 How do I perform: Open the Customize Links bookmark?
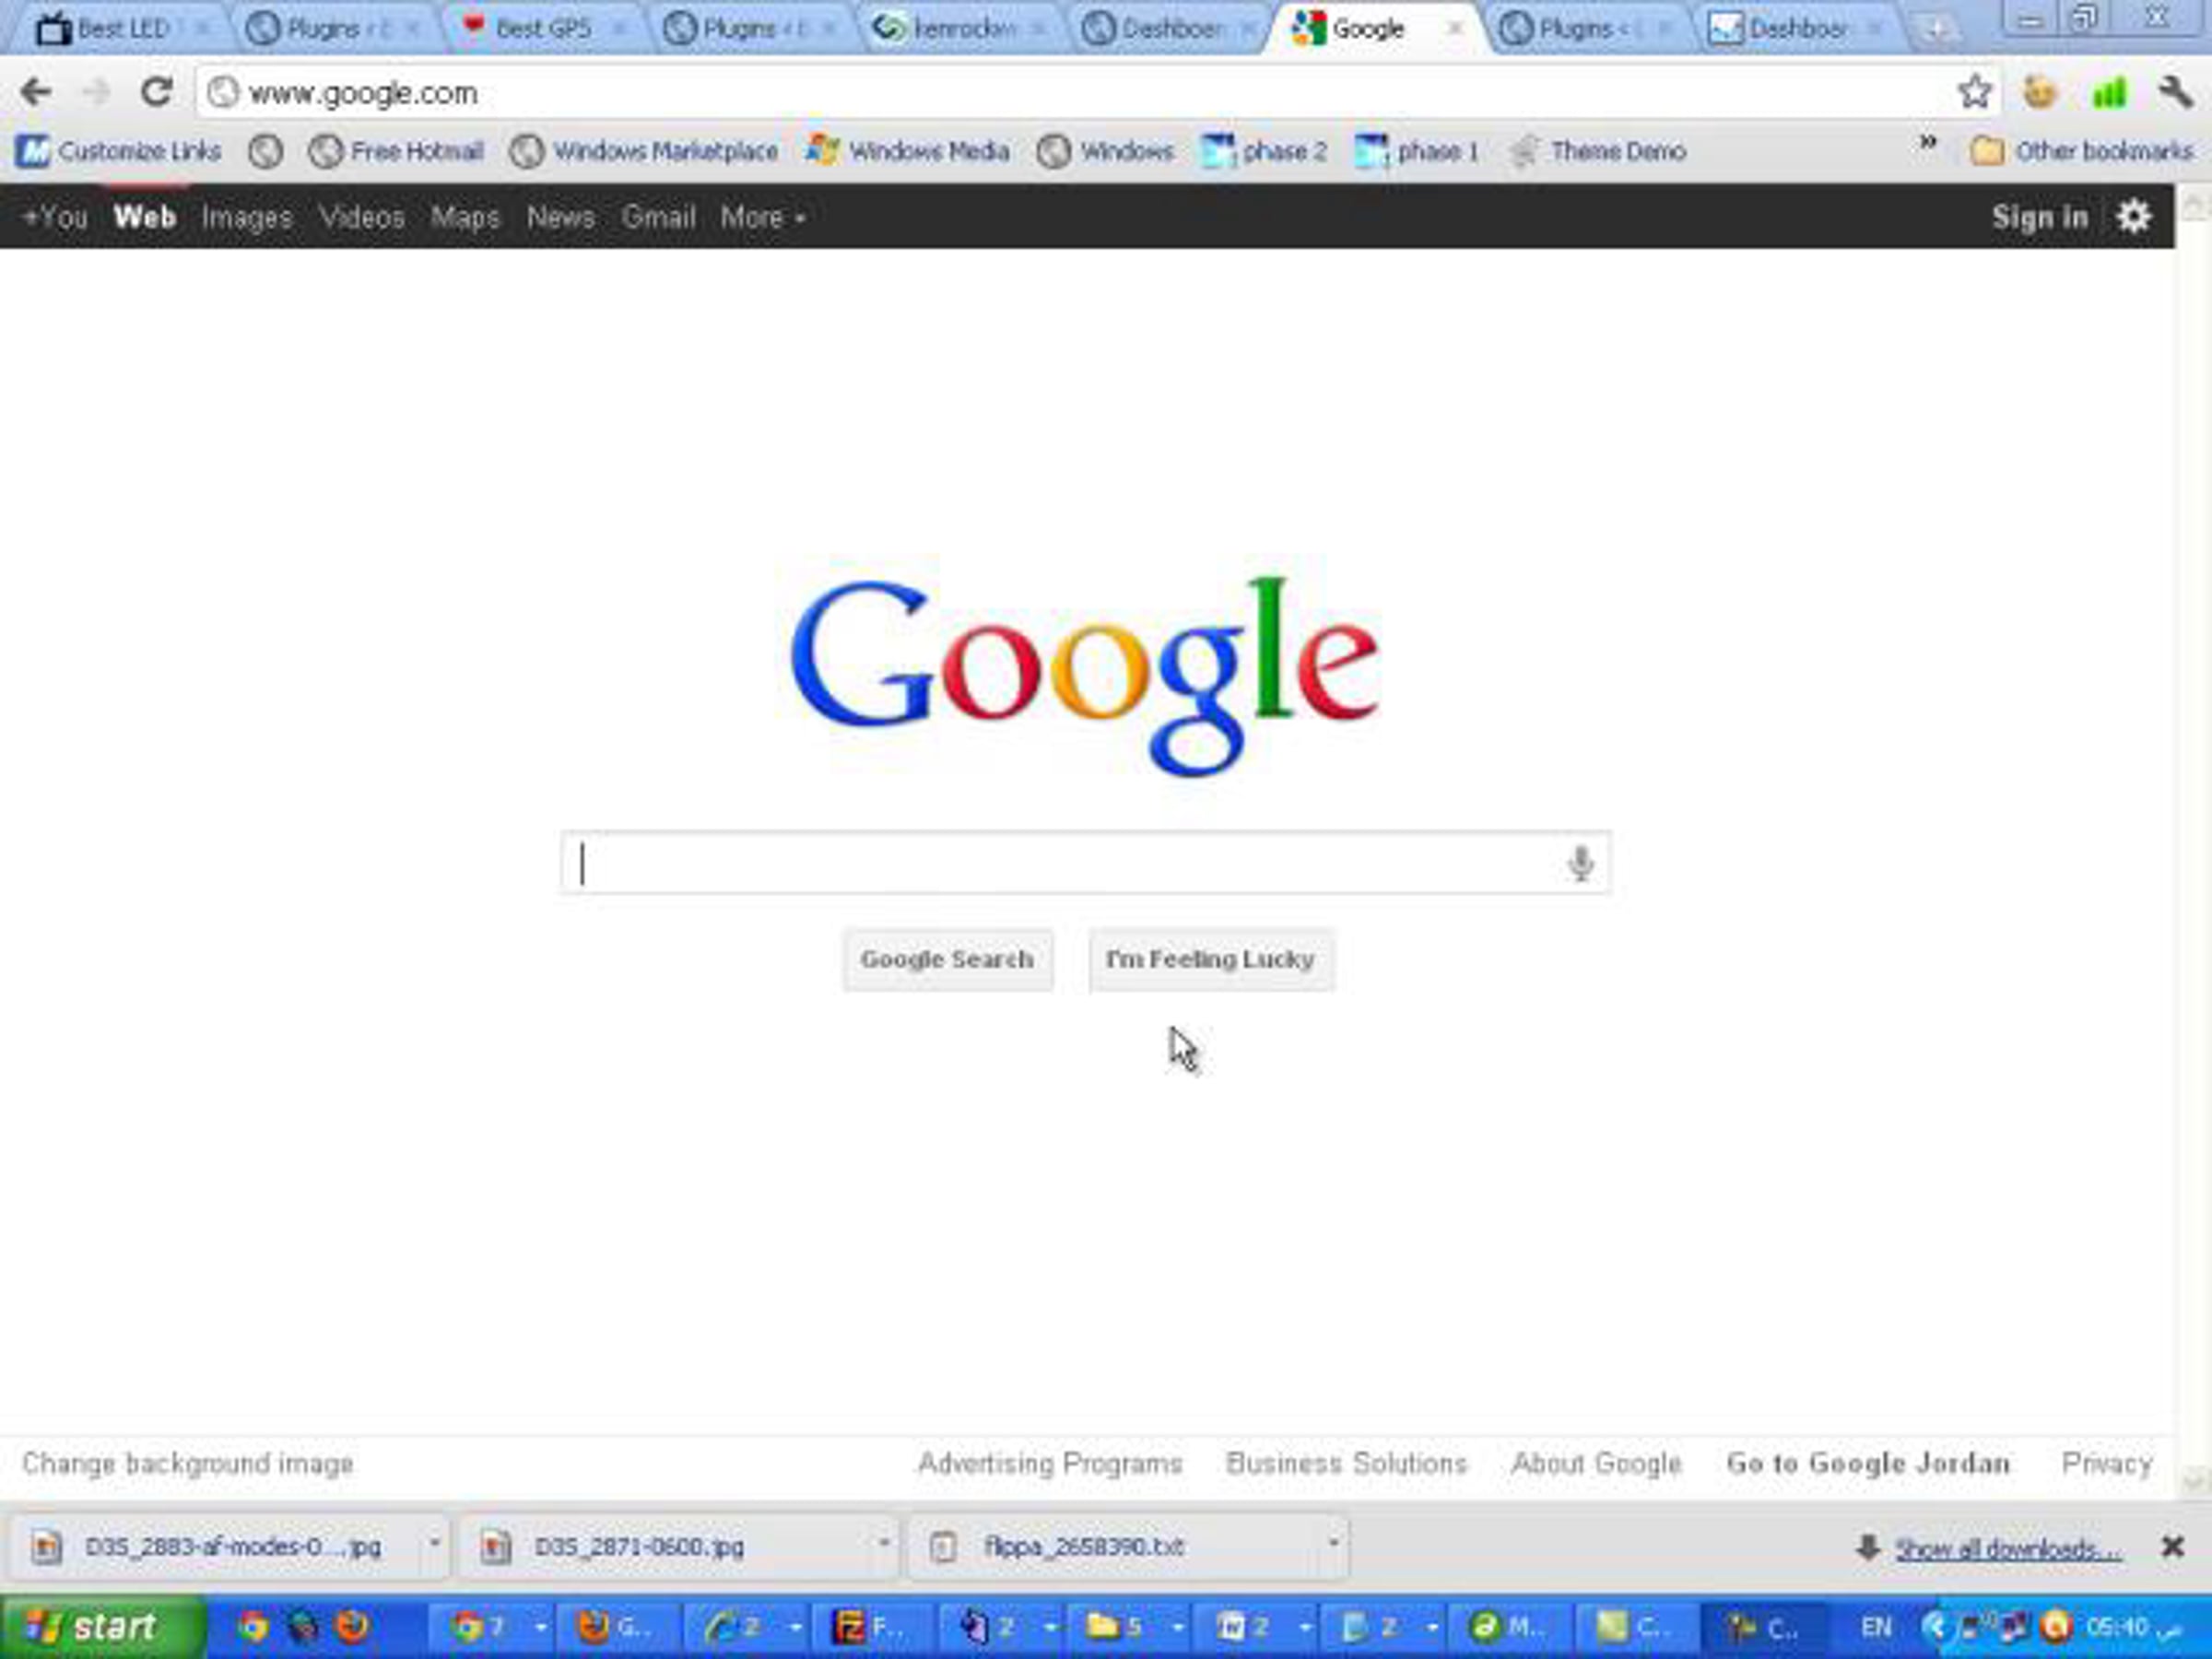119,151
